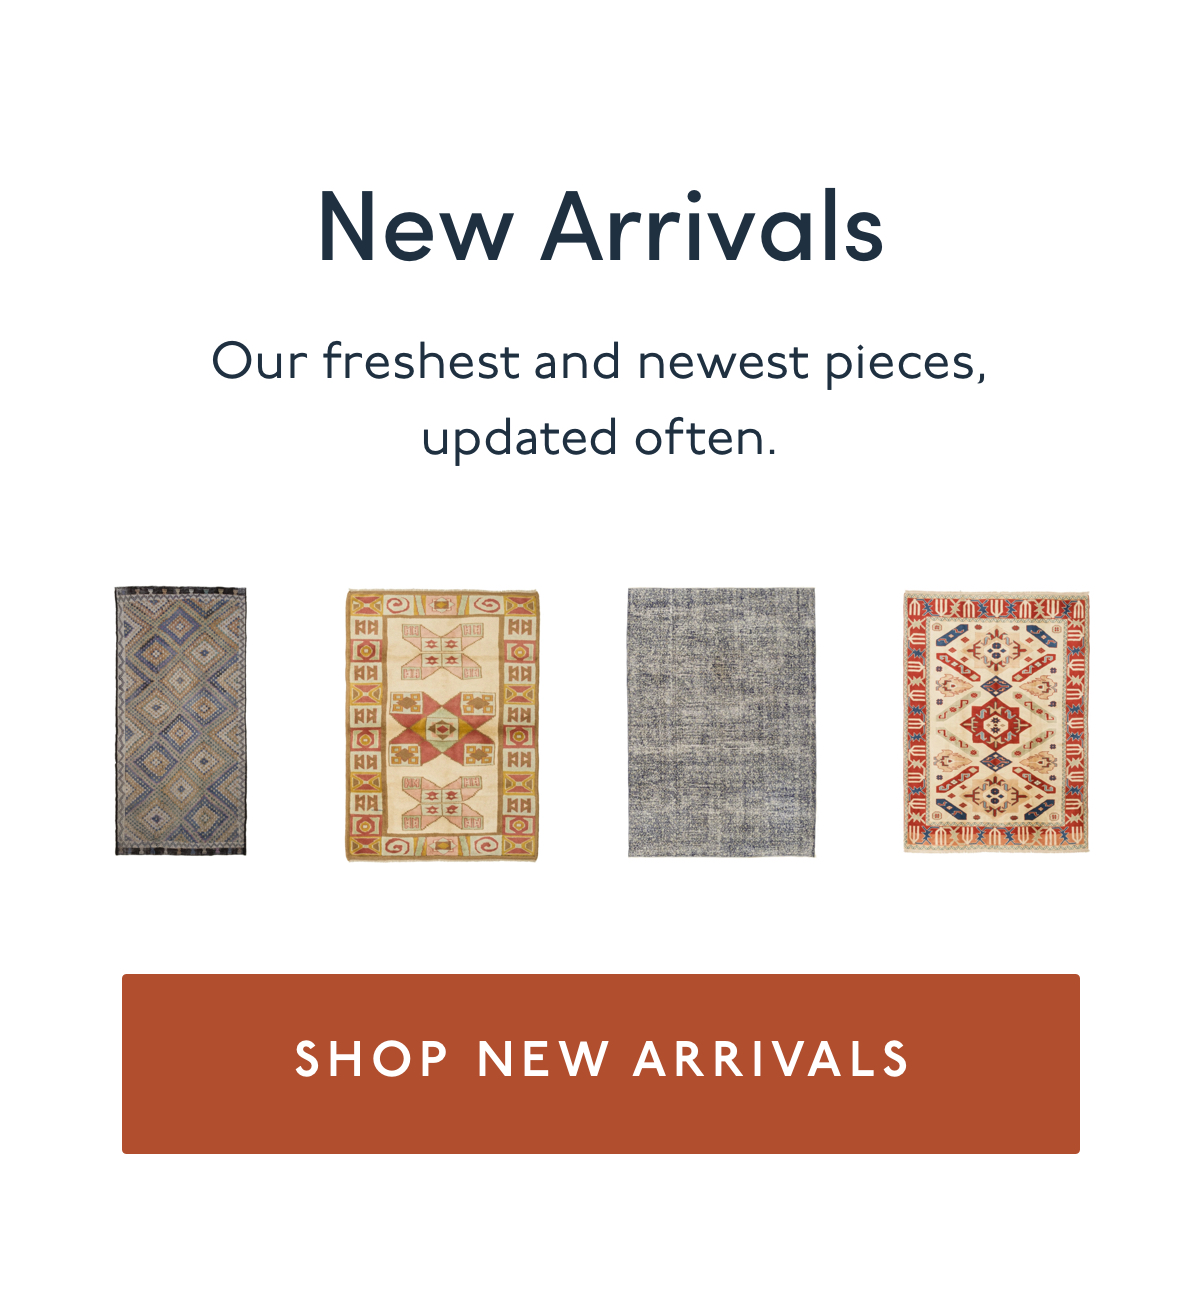Screen dimensions: 1200x1294
Task: Open the red-bordered ivory geometric rug
Action: 996,721
